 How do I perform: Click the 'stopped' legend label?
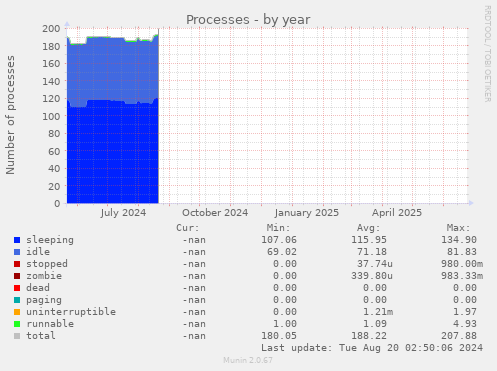(x=47, y=264)
